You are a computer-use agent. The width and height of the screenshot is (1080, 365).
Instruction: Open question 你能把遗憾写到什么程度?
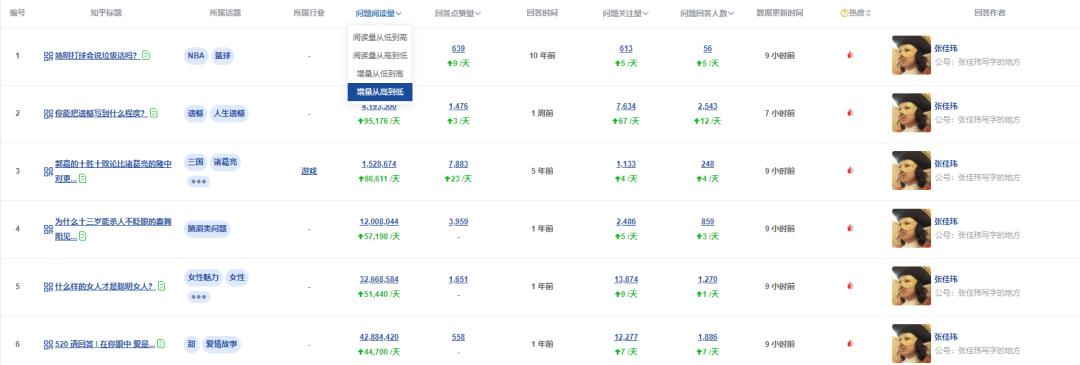pos(101,114)
